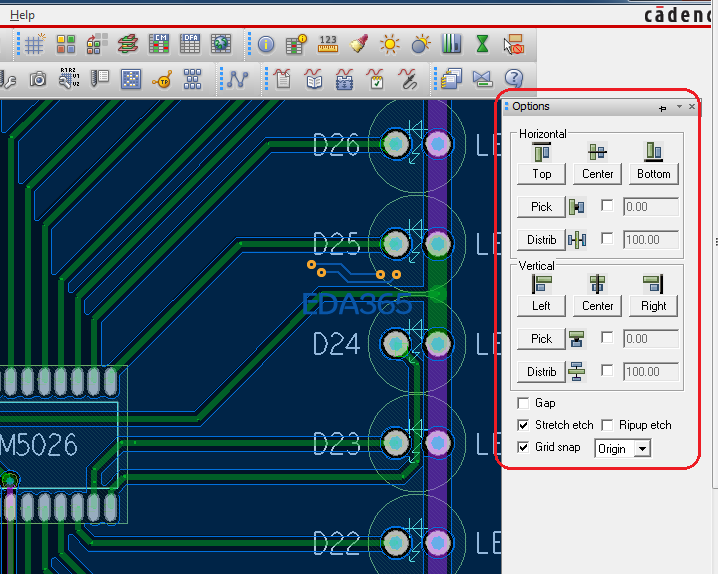Open the Origin grid snap dropdown
This screenshot has width=718, height=574.
click(x=641, y=449)
